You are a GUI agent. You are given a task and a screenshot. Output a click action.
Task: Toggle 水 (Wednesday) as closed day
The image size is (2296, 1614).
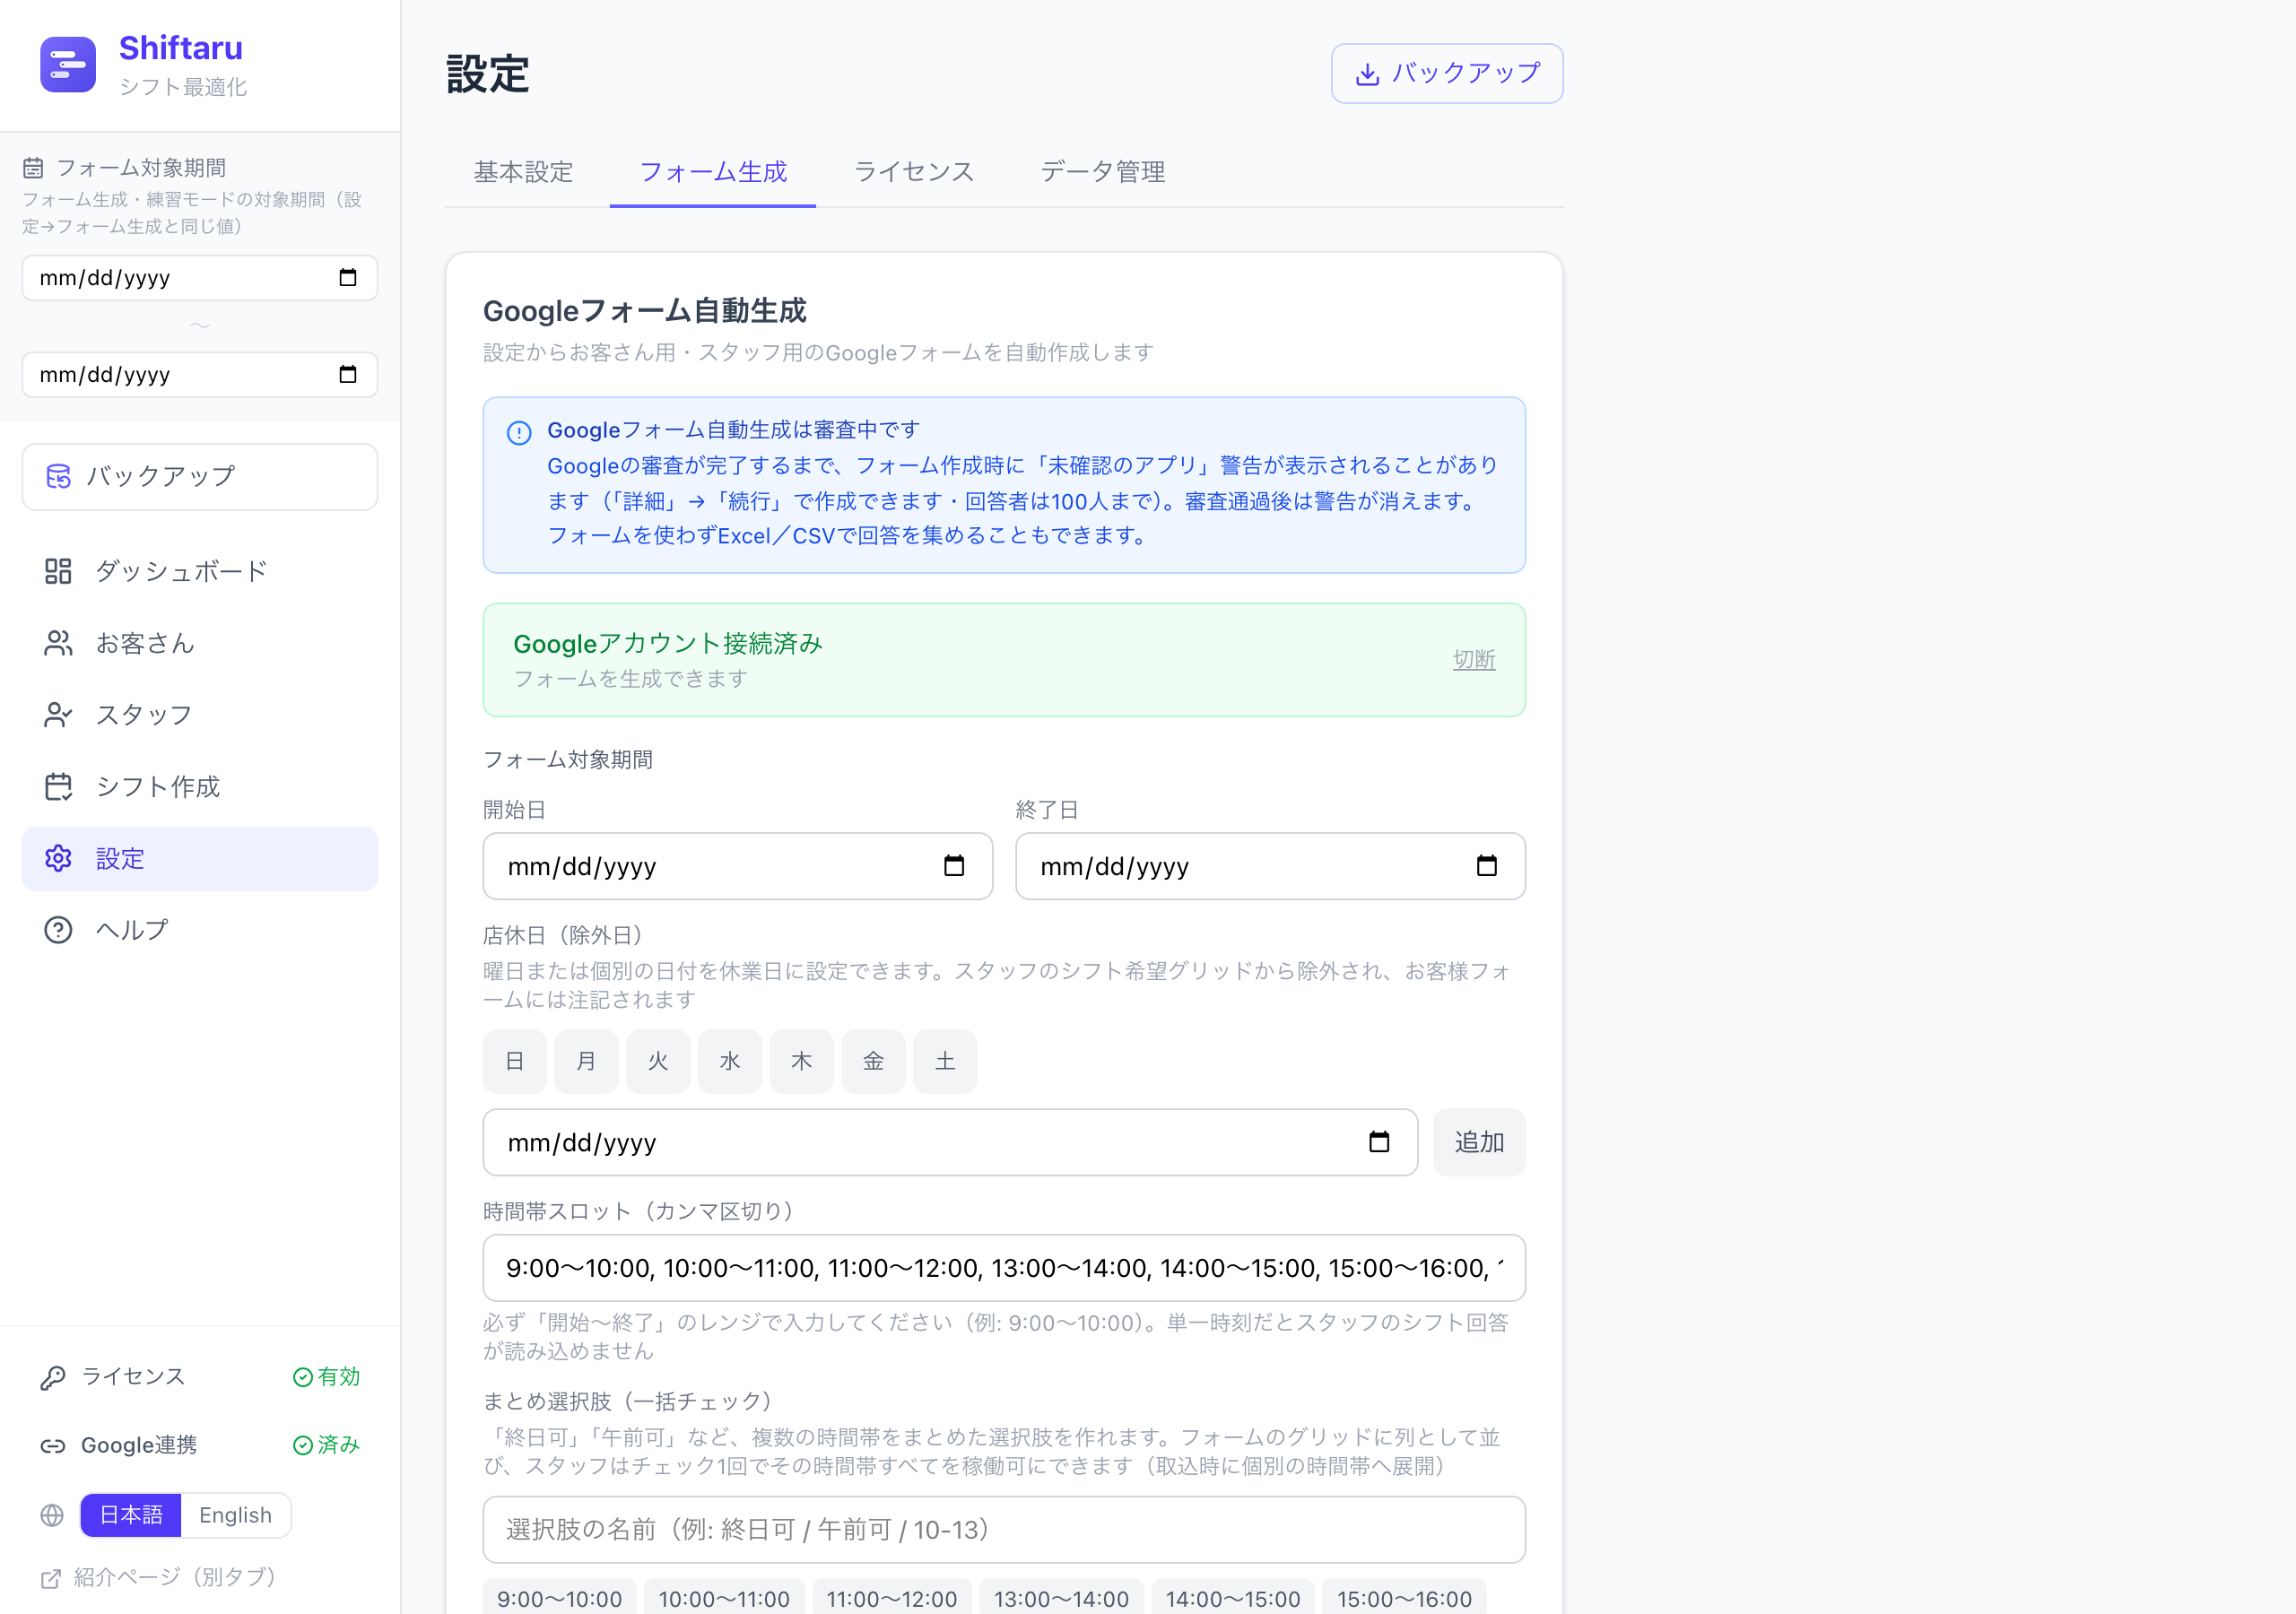[730, 1061]
